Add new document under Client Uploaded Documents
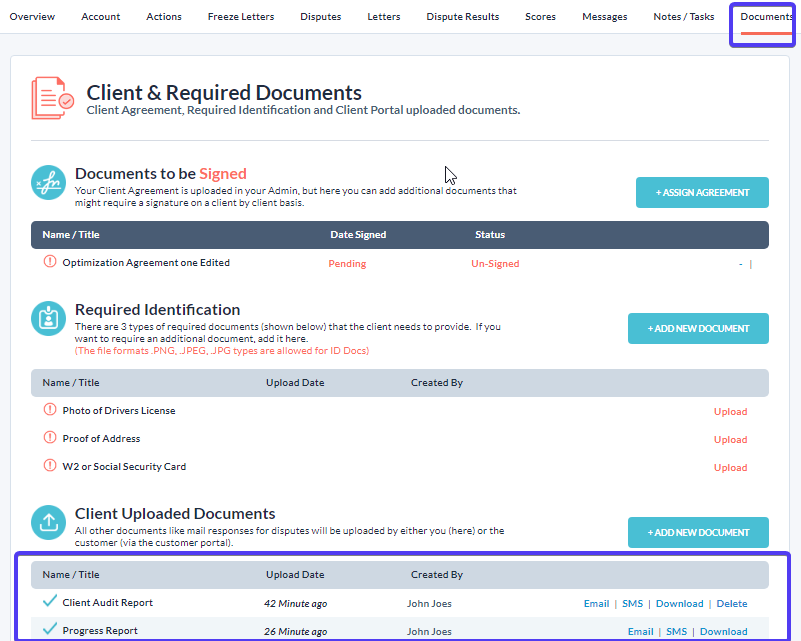Screen dimensions: 801x641 698,532
